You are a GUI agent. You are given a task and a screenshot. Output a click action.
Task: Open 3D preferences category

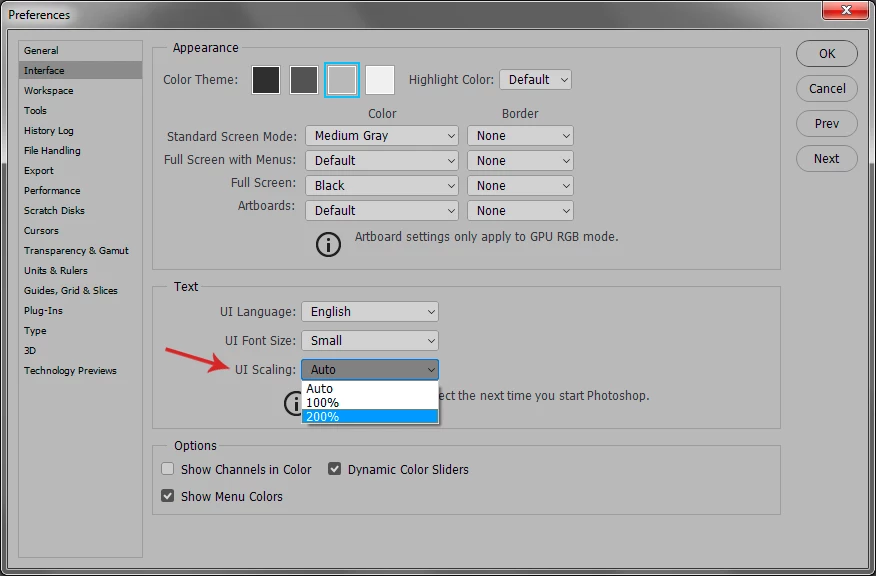[x=80, y=351]
